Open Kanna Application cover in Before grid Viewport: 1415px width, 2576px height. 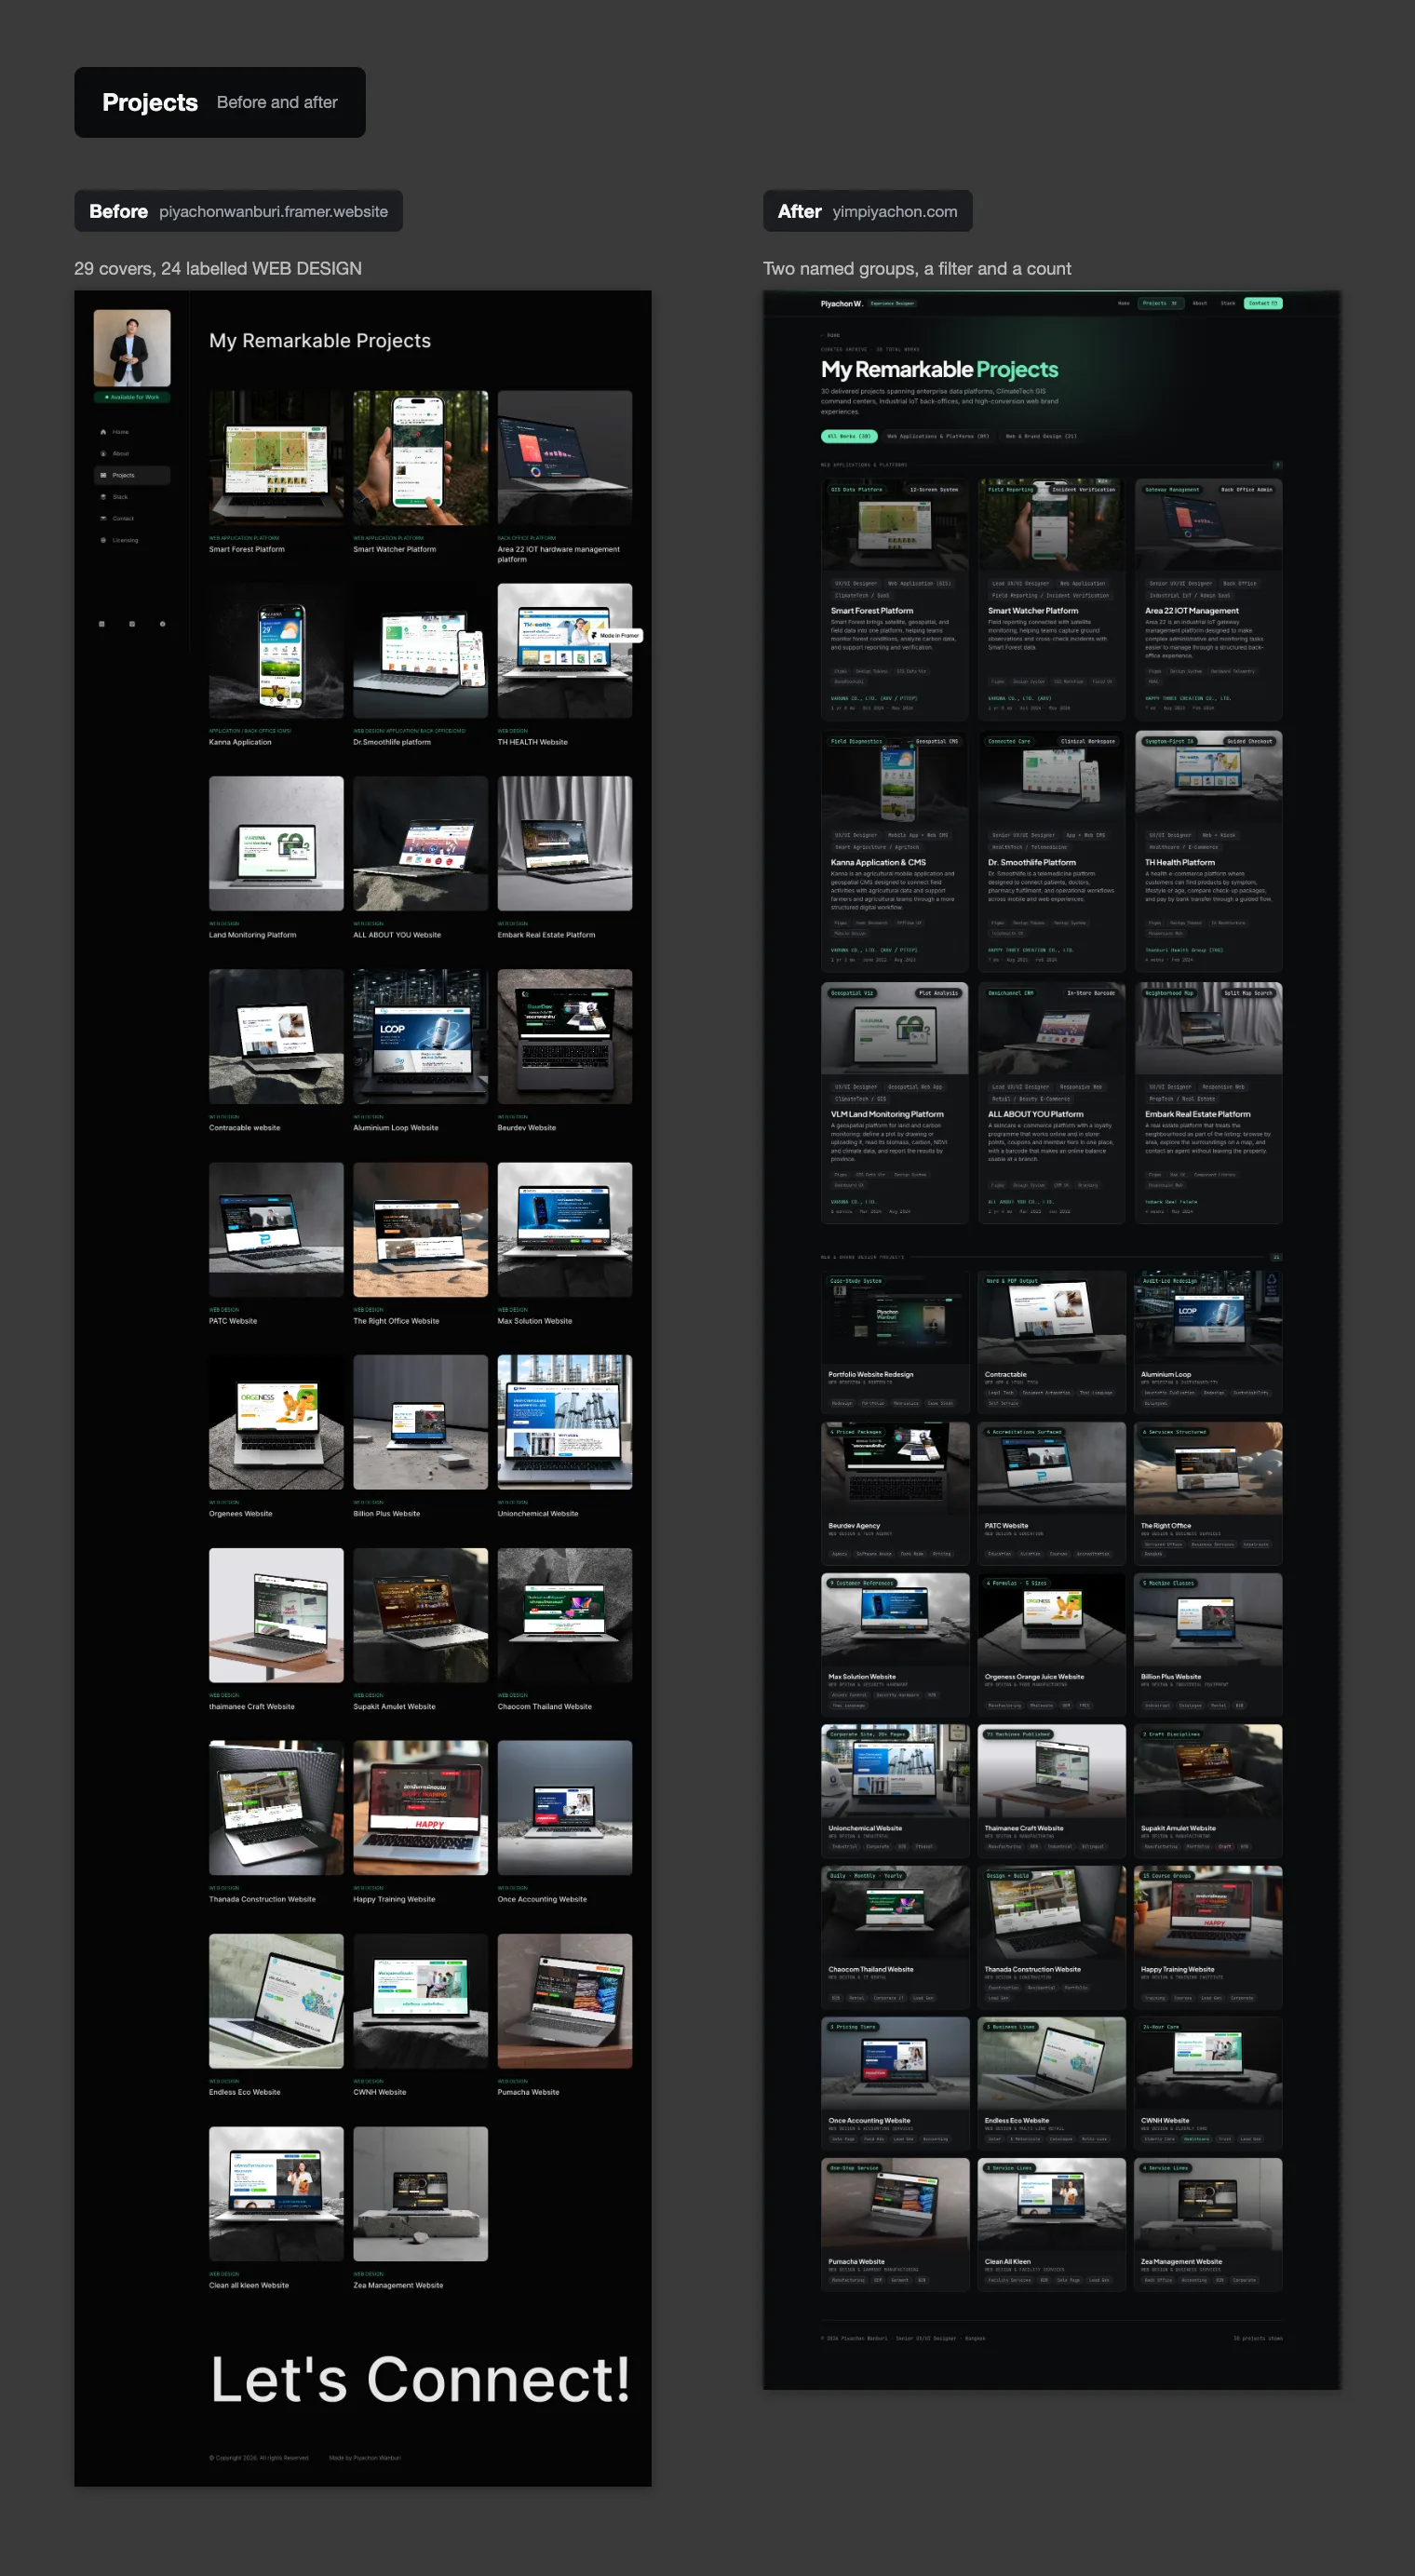tap(276, 651)
